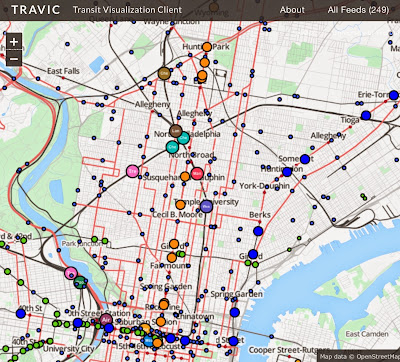The image size is (400, 362).
Task: Click the orange vehicle marker at Fairmount
Action: pos(172,258)
